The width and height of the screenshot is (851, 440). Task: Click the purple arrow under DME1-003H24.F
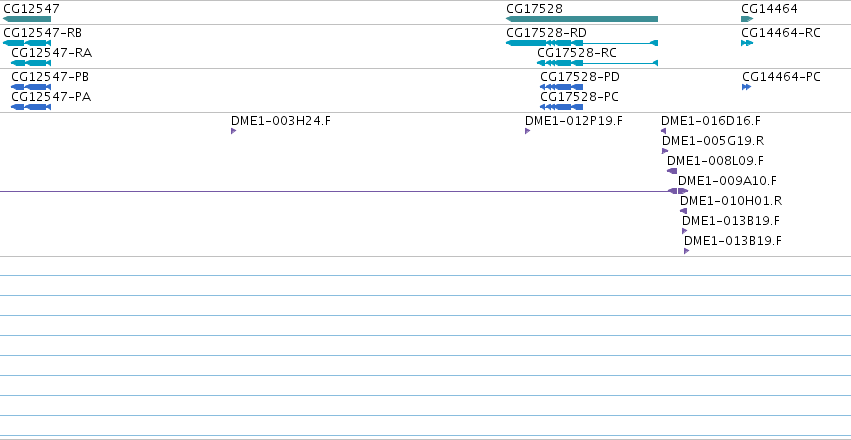pos(233,131)
